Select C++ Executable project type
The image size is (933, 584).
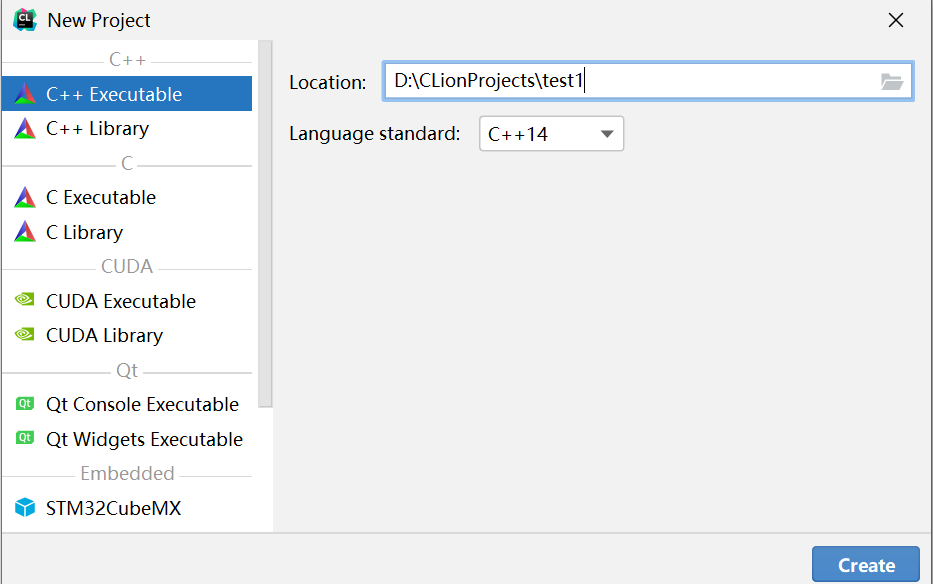point(127,93)
